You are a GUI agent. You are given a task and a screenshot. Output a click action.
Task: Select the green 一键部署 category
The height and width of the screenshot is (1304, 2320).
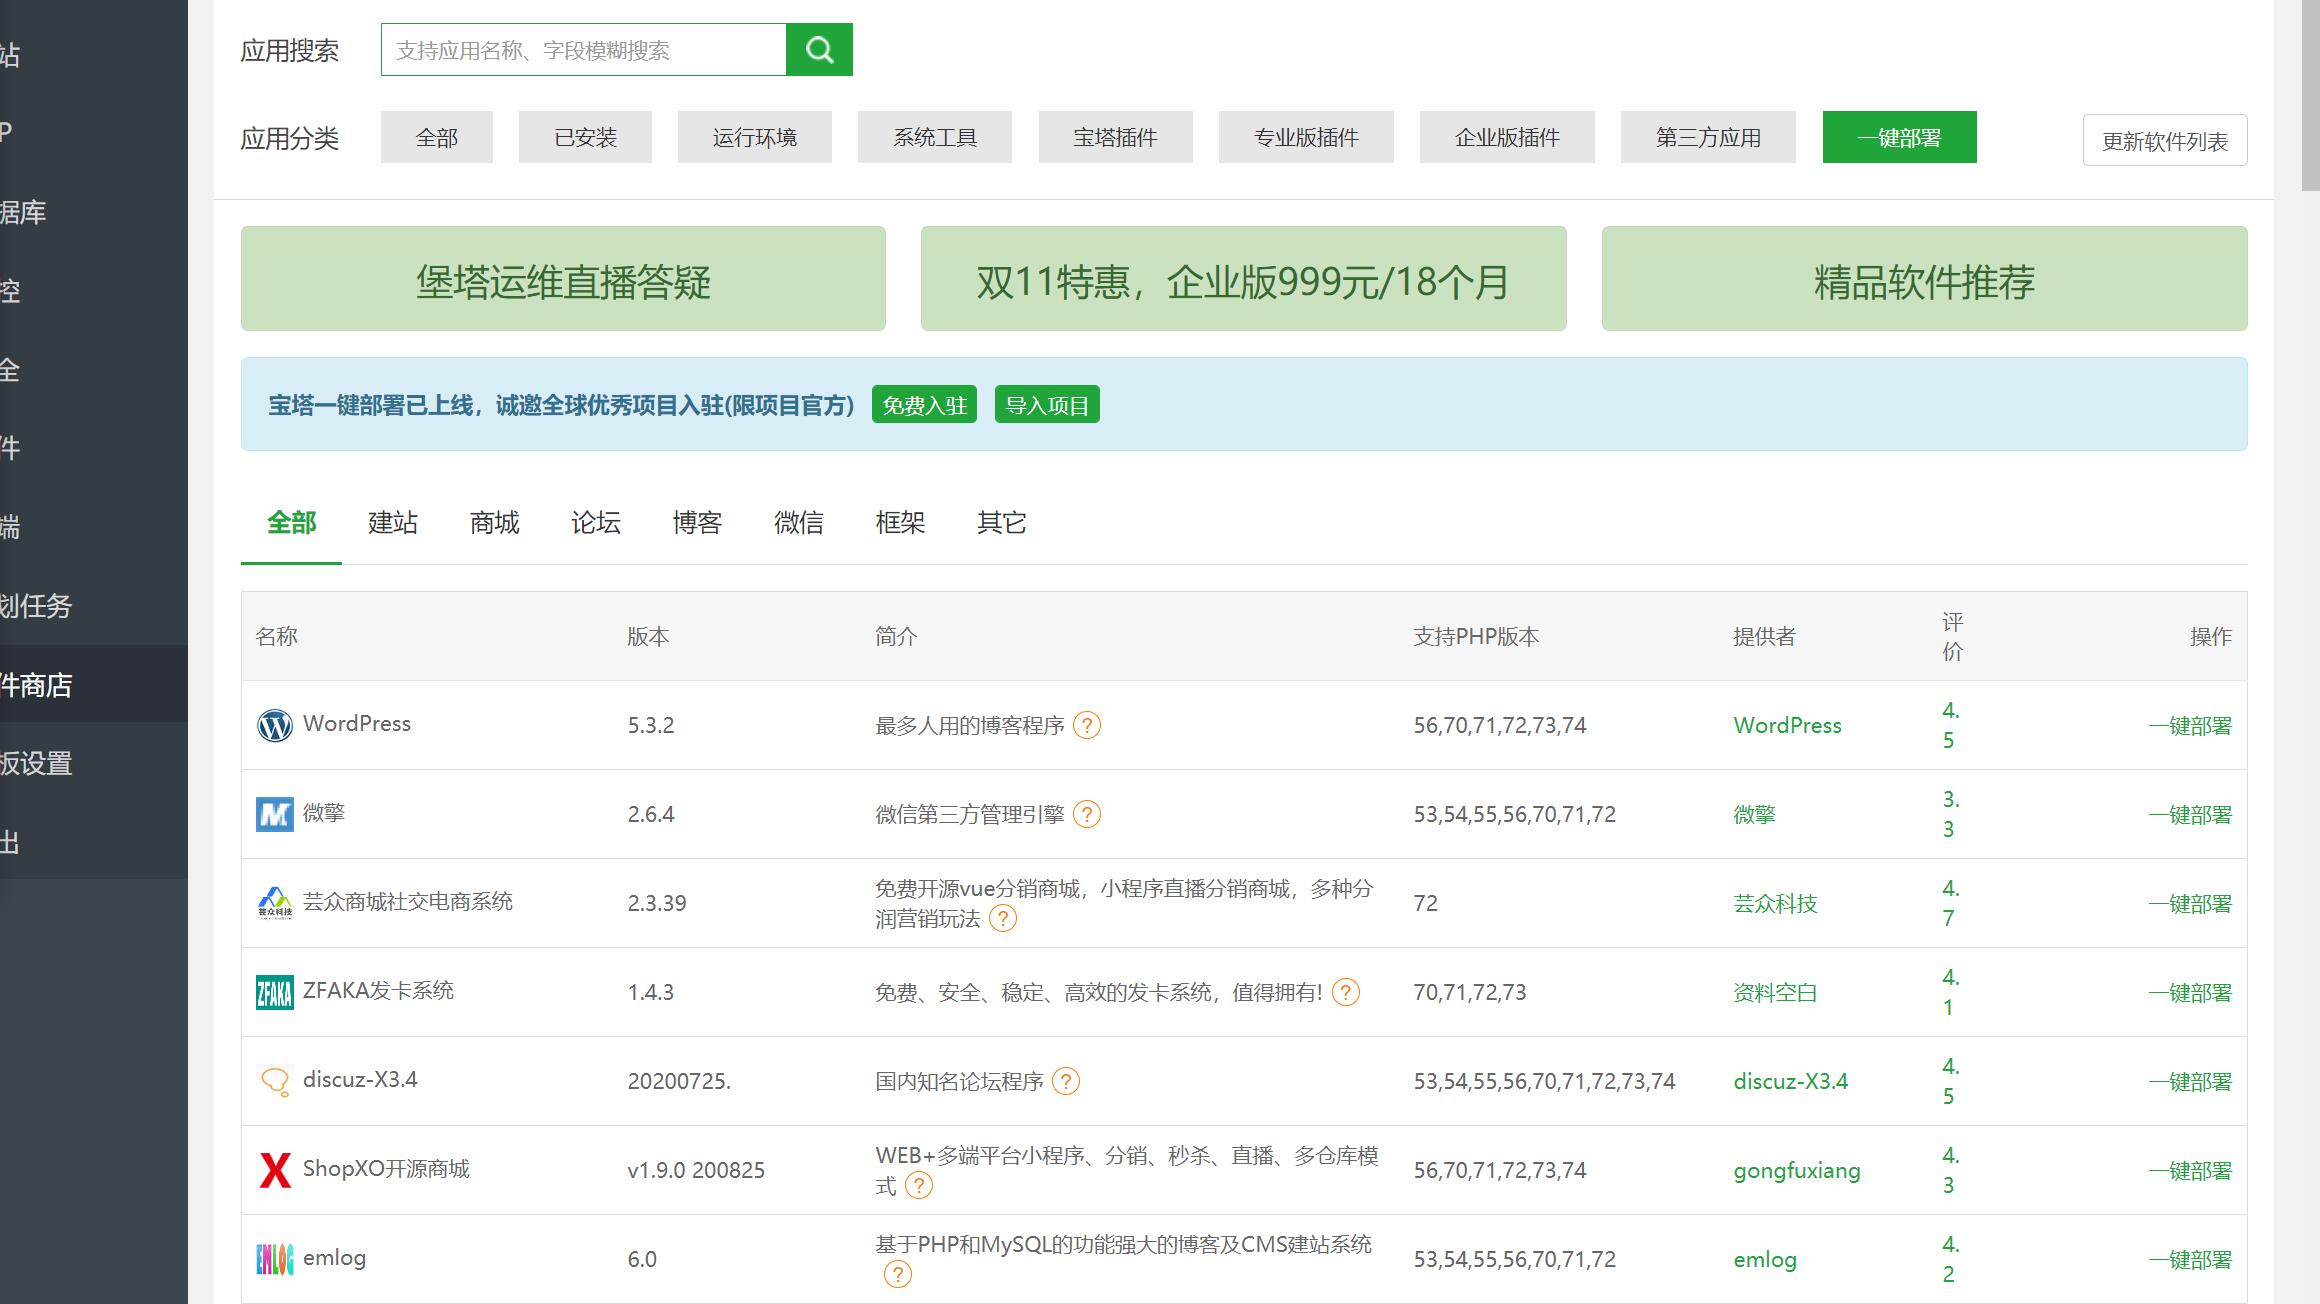click(x=1900, y=137)
